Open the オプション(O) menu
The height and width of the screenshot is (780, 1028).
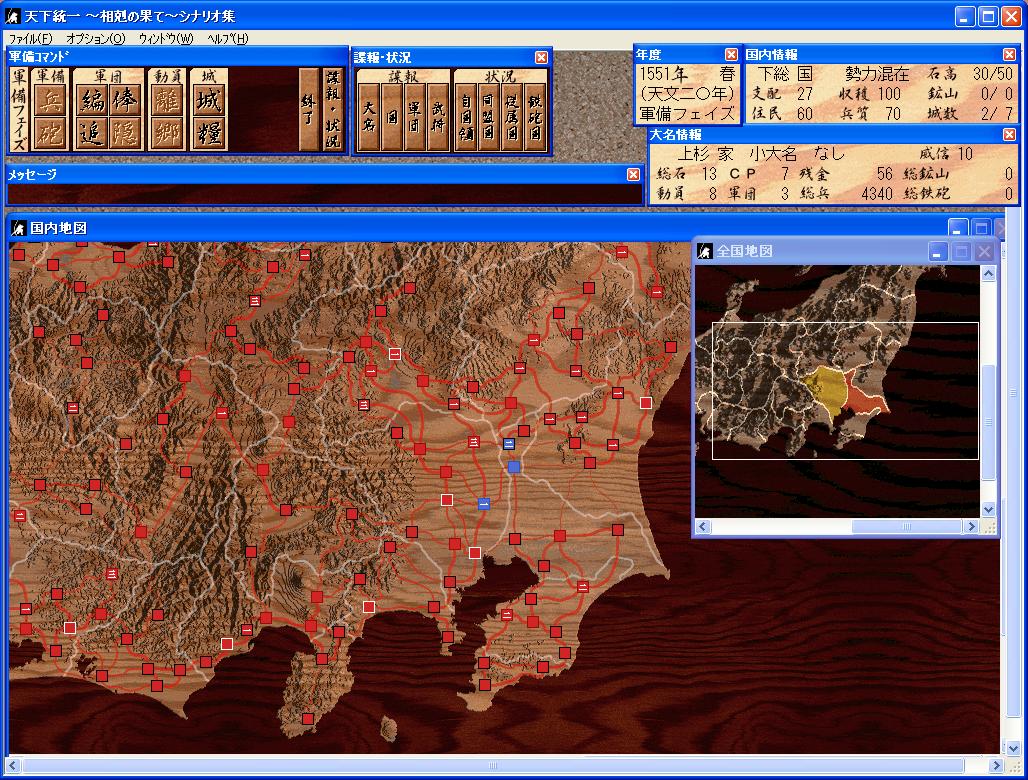tap(96, 39)
